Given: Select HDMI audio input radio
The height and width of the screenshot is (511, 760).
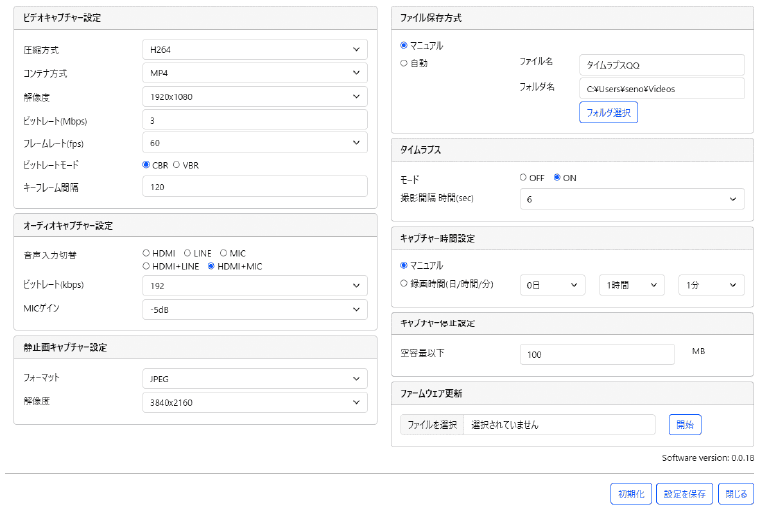Looking at the screenshot, I should [x=146, y=253].
